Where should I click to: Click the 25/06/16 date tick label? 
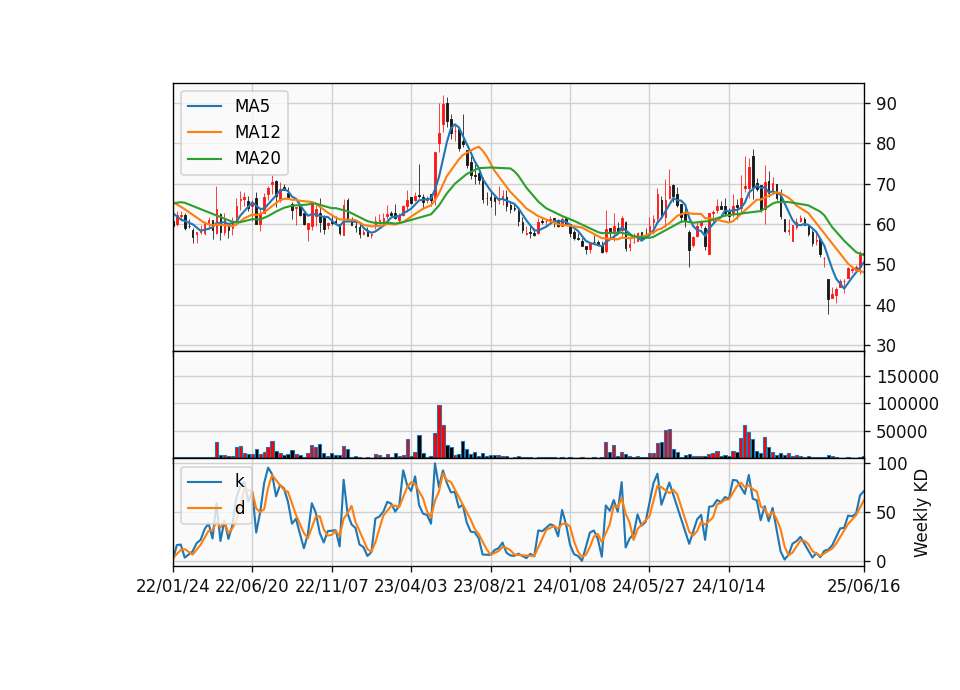point(864,586)
